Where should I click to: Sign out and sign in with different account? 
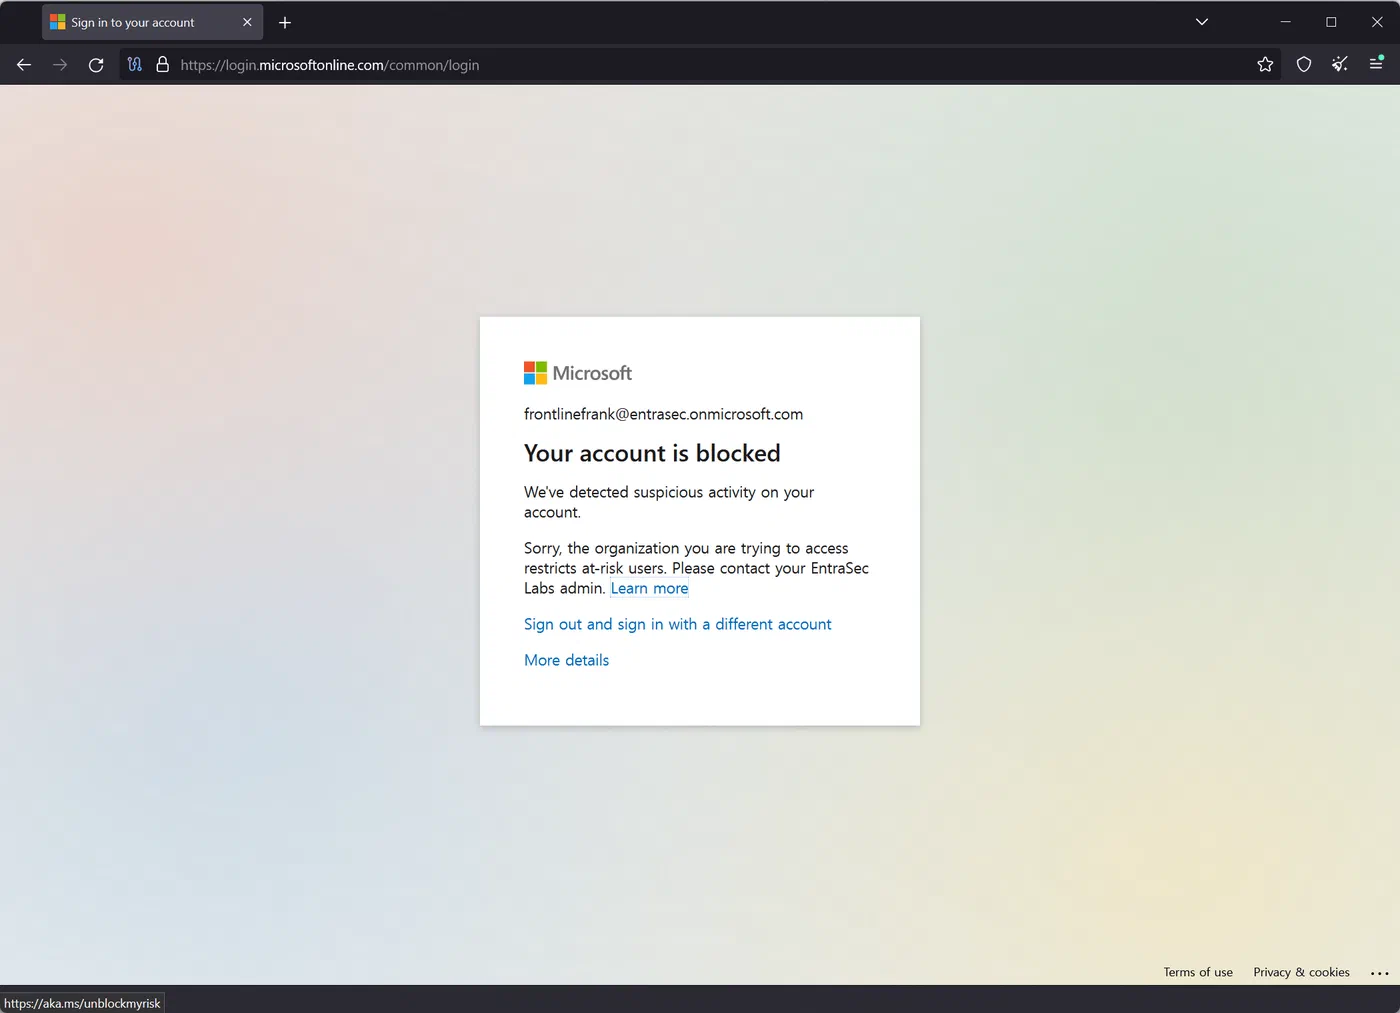click(677, 624)
